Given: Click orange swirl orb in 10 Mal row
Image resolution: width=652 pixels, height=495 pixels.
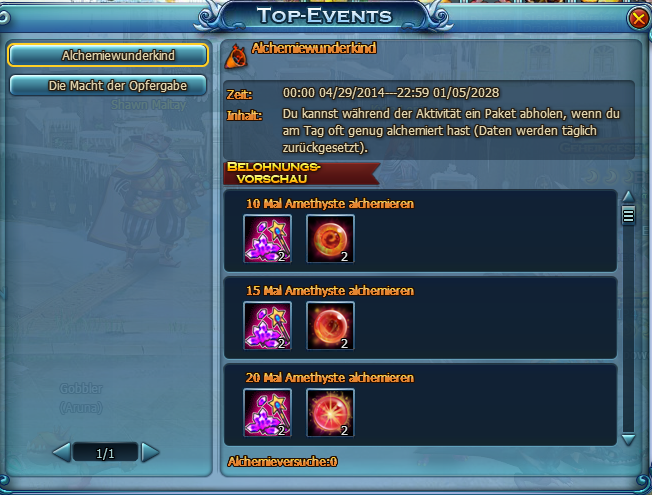Looking at the screenshot, I should point(331,239).
